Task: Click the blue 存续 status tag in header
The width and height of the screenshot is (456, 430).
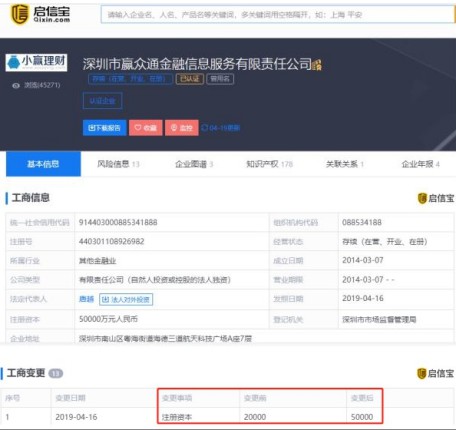Action: (x=130, y=79)
